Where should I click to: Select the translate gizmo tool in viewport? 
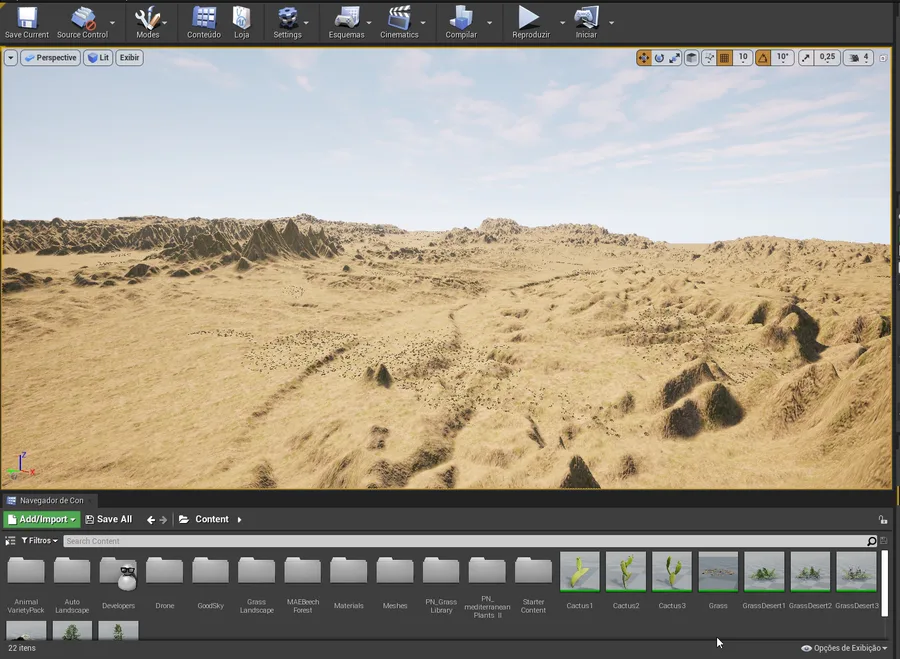[x=643, y=58]
